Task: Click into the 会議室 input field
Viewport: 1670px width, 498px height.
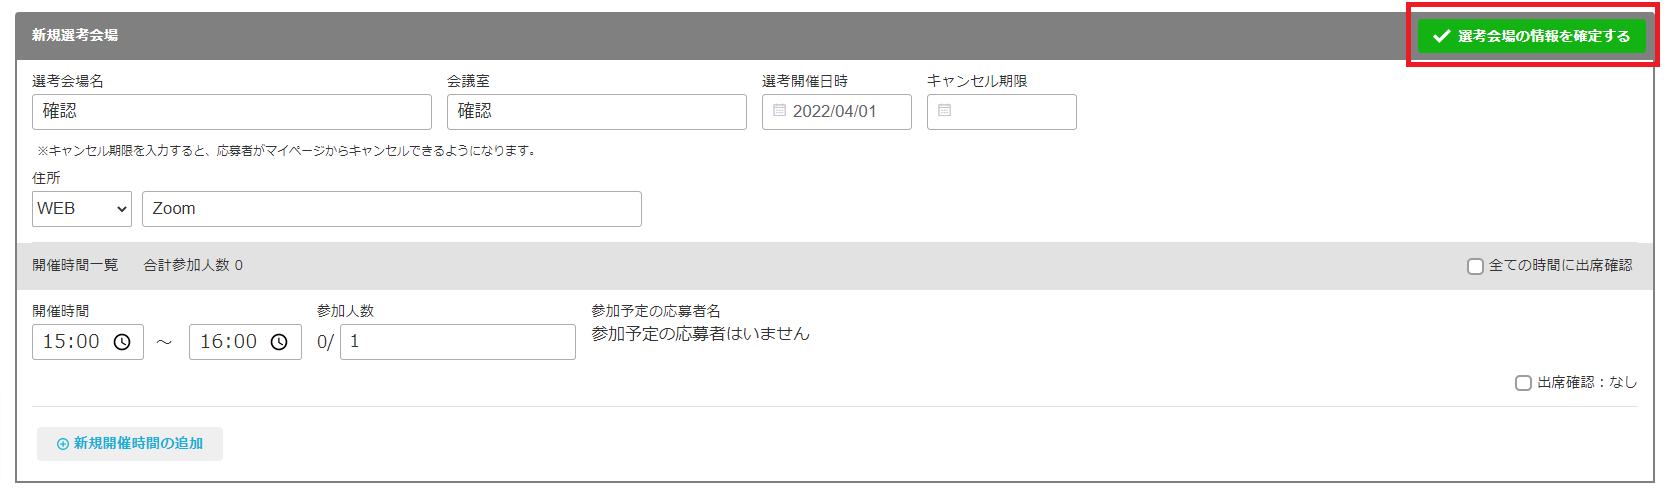Action: (596, 112)
